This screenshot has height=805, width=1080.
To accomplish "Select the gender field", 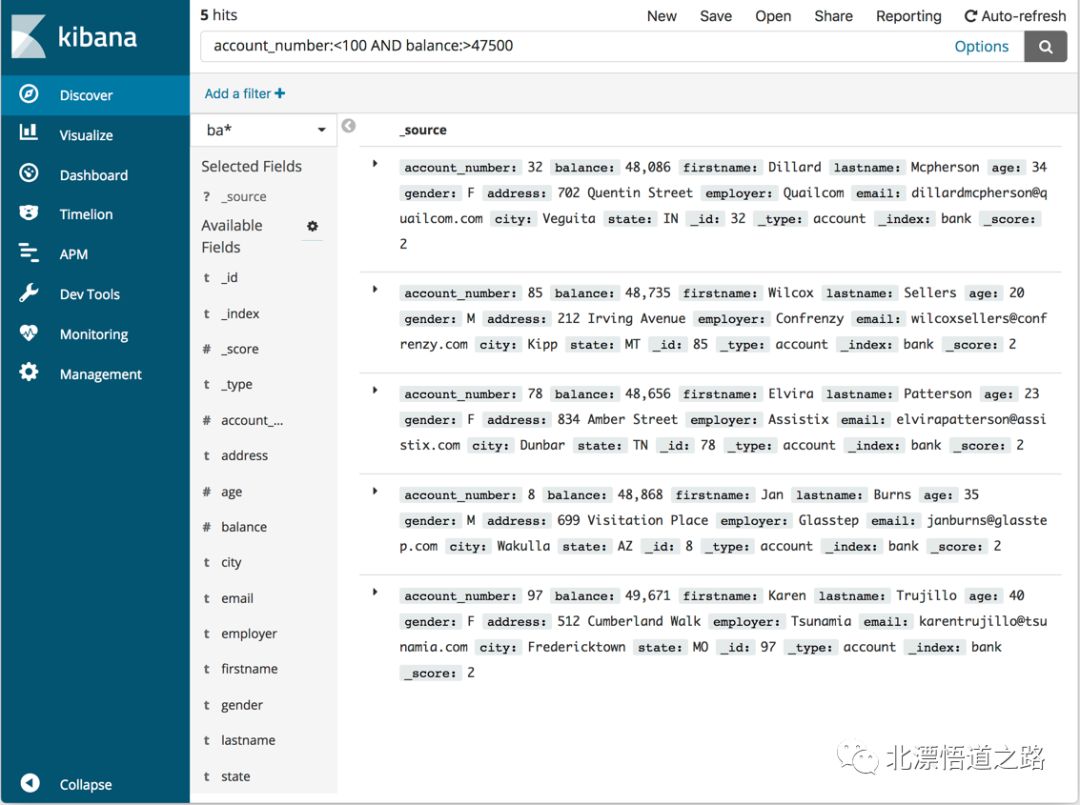I will point(242,704).
